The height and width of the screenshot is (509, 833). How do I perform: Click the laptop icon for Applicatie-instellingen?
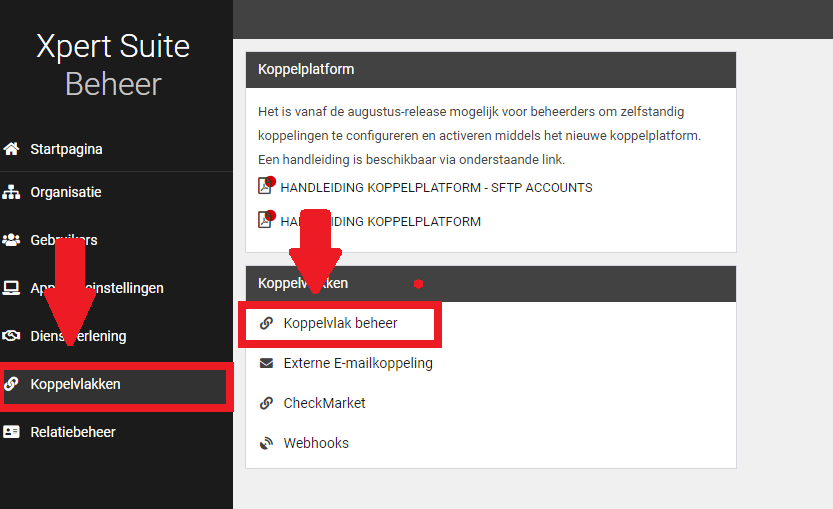(x=12, y=288)
